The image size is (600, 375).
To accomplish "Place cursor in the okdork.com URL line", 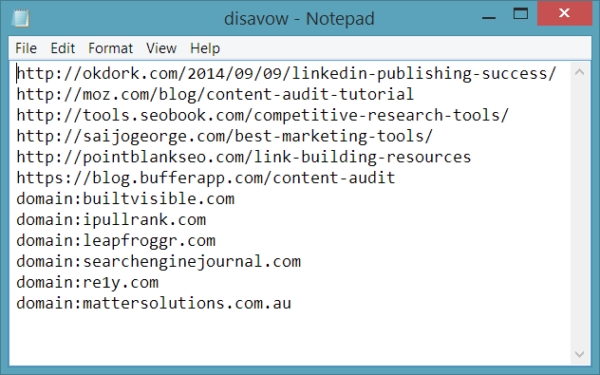I will pos(286,73).
